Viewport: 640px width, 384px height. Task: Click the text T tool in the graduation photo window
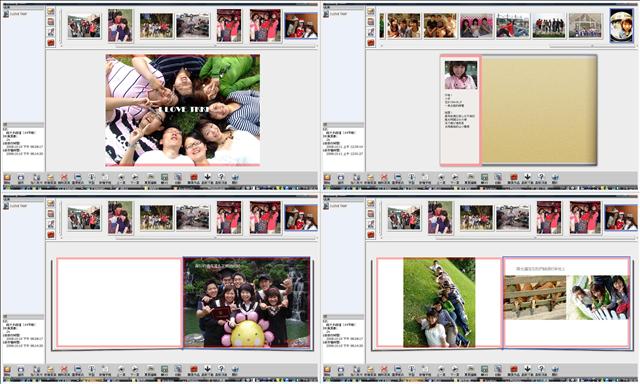[92, 369]
